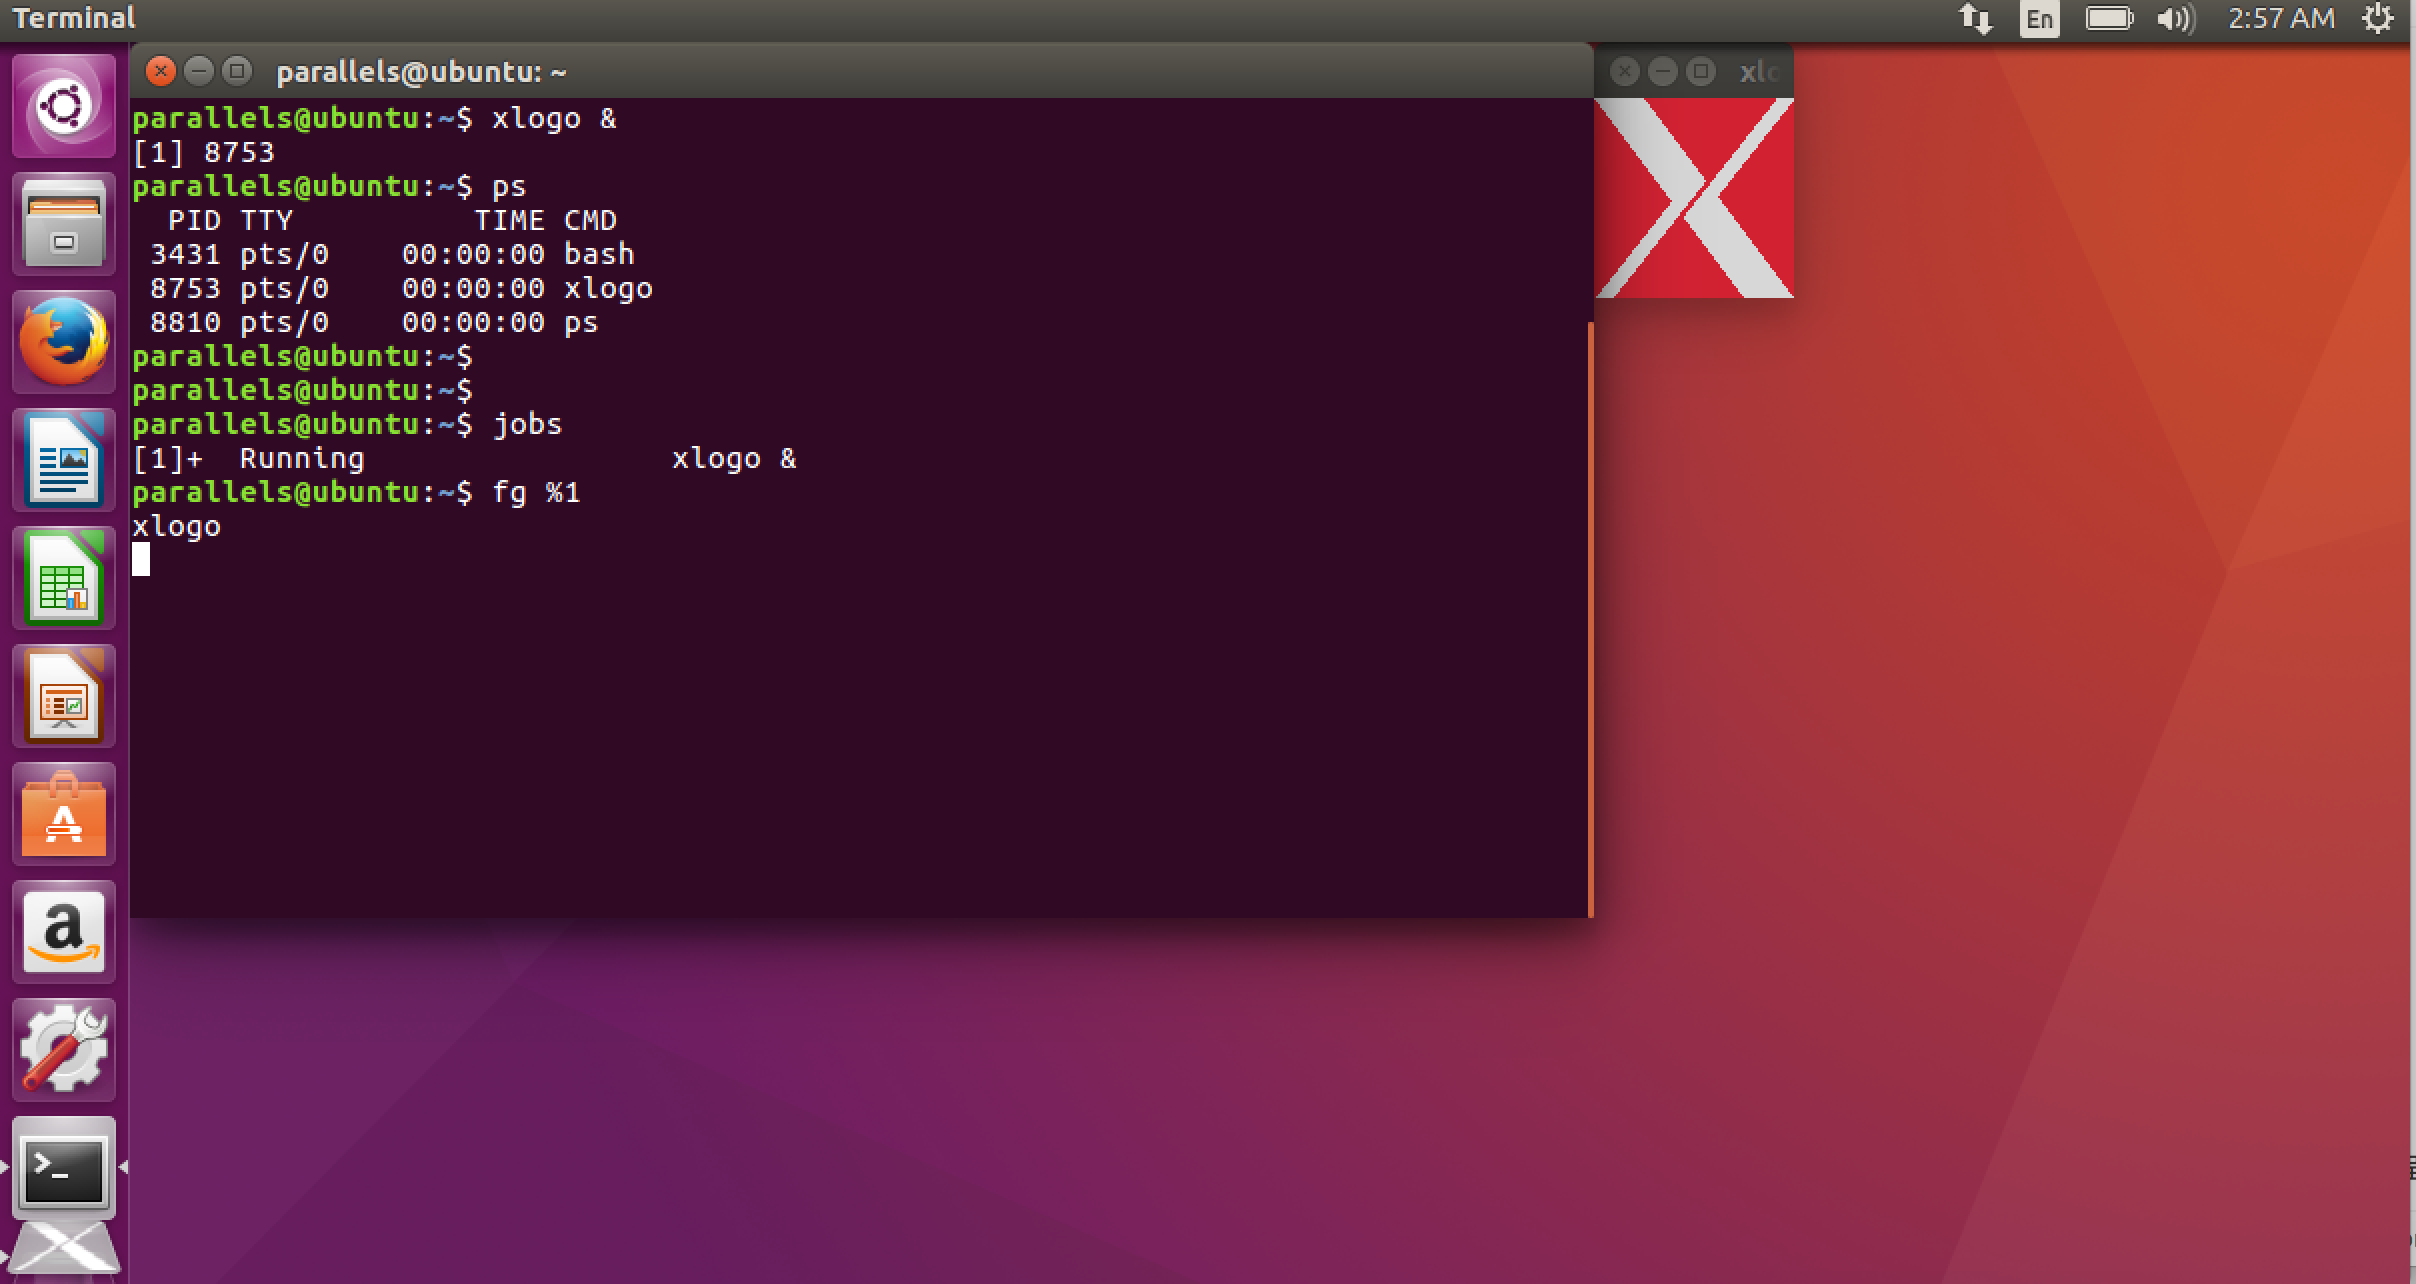The height and width of the screenshot is (1284, 2416).
Task: Select the Terminal icon in launcher
Action: point(64,1168)
